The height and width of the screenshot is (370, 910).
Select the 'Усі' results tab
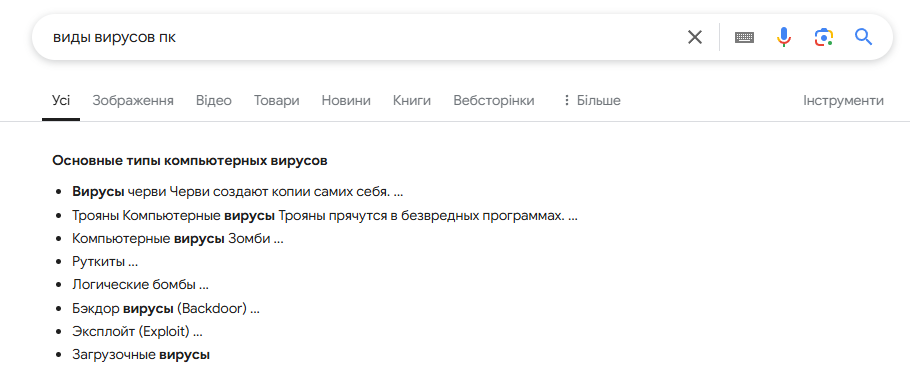pyautogui.click(x=61, y=101)
